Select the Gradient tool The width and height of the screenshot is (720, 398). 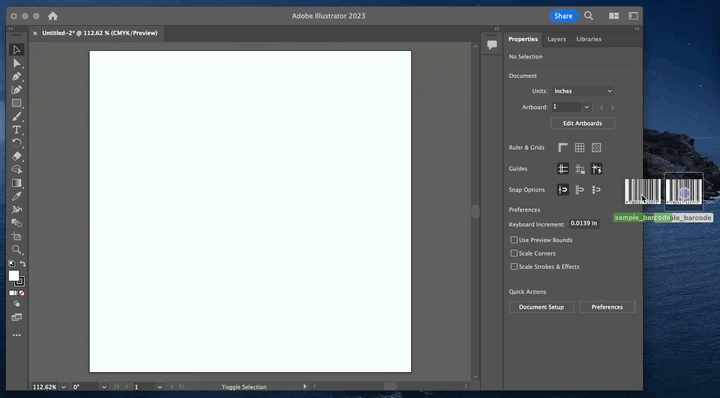pyautogui.click(x=17, y=183)
